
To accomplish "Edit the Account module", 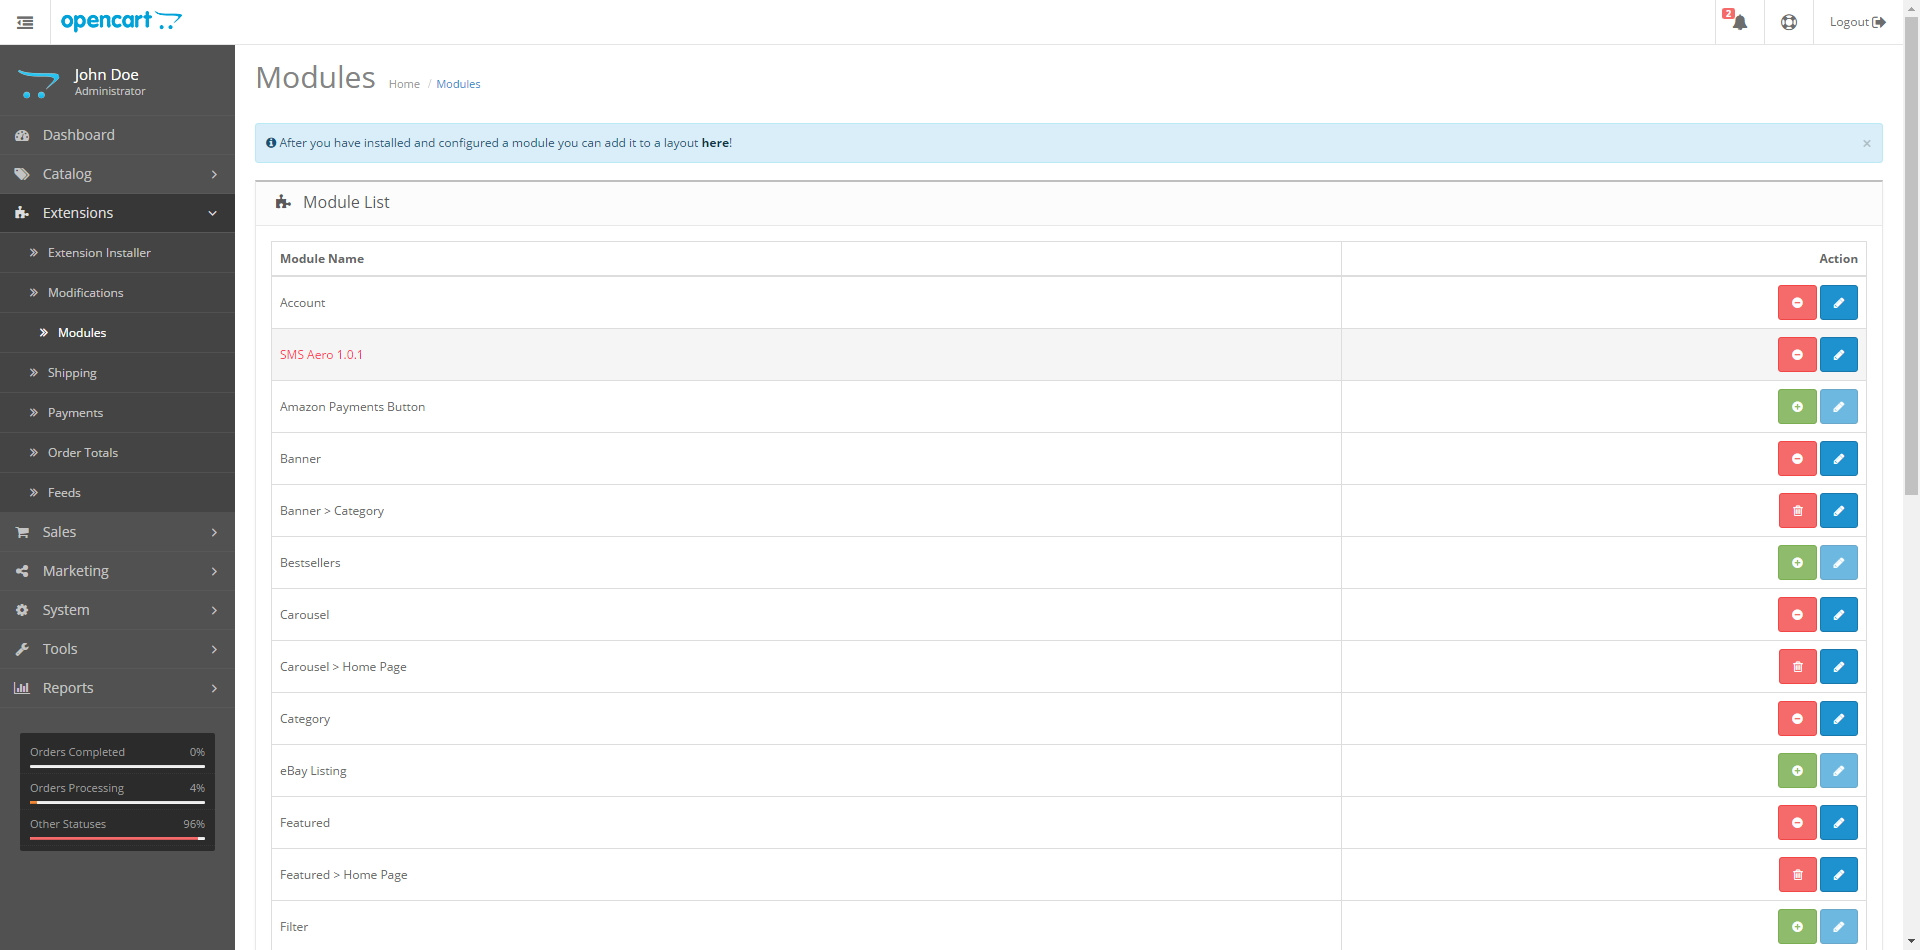I will tap(1838, 303).
